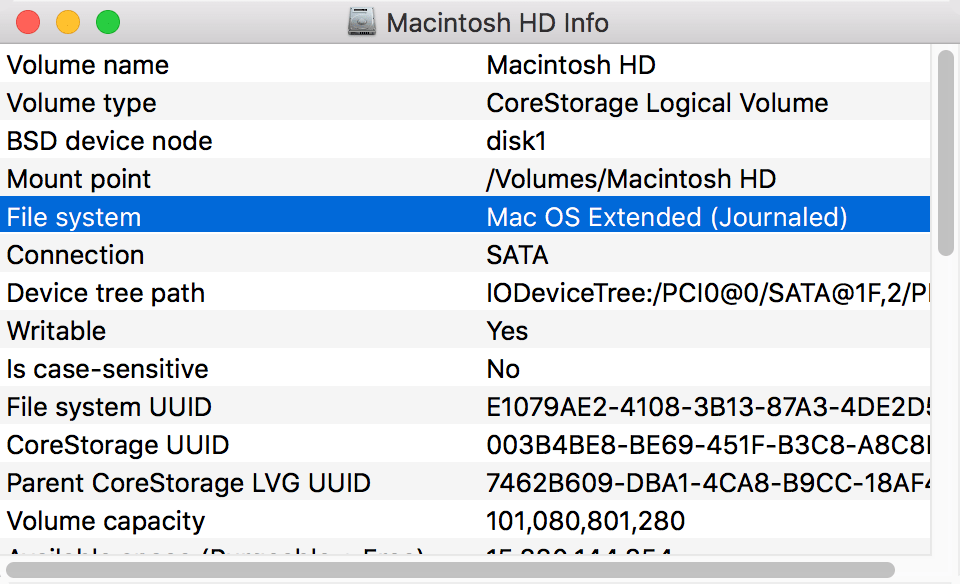Click the '101,080,801,280' capacity value
This screenshot has width=960, height=584.
[585, 521]
